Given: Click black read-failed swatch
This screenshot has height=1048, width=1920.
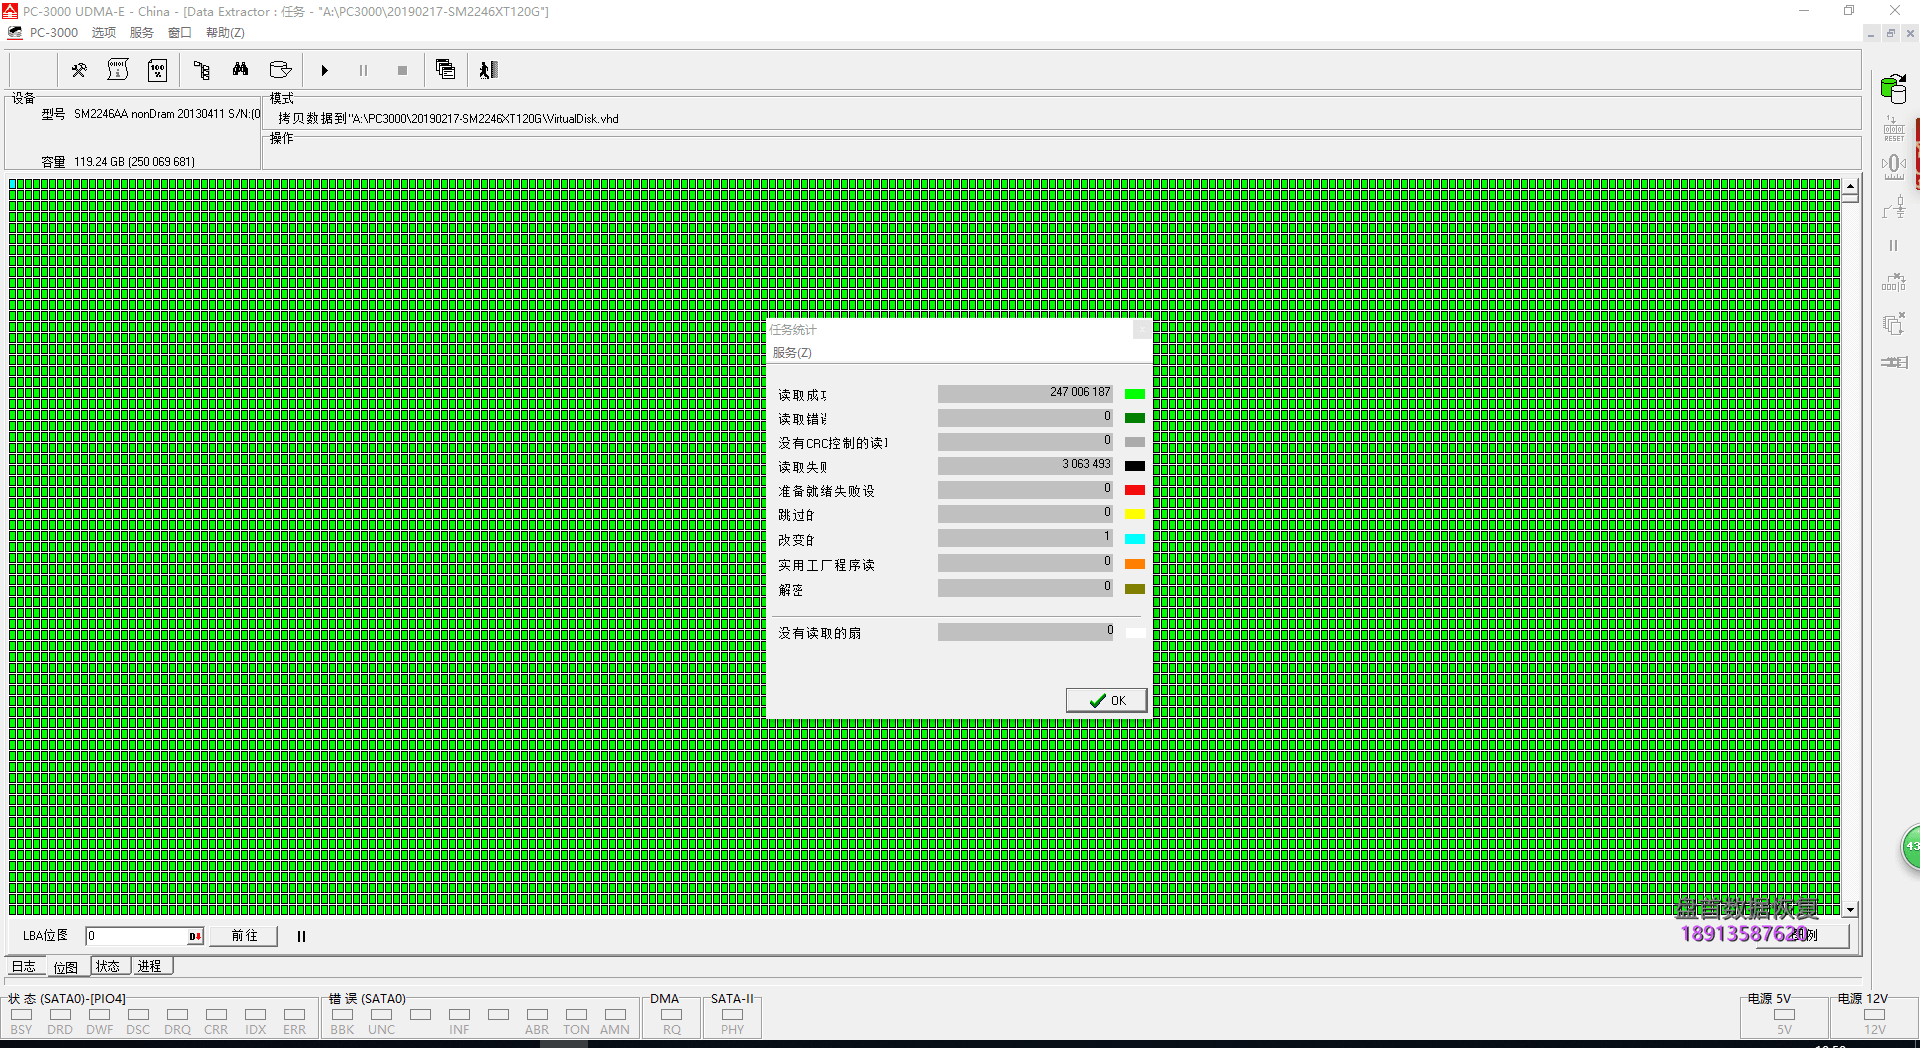Looking at the screenshot, I should click(x=1135, y=466).
